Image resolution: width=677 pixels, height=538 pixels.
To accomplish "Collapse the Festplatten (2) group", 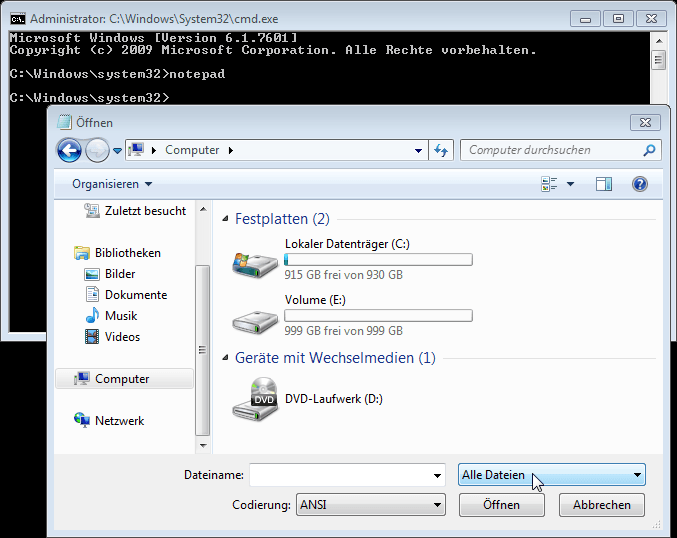I will (x=225, y=219).
